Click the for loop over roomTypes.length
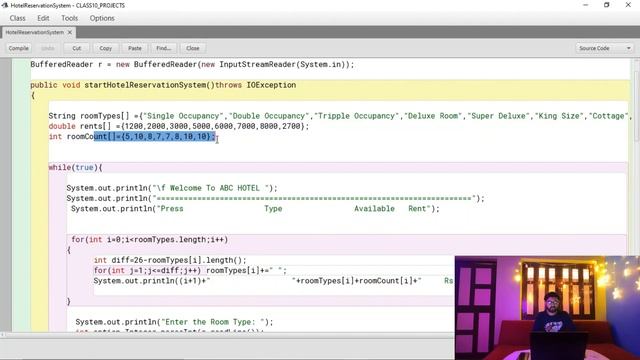 (x=149, y=240)
